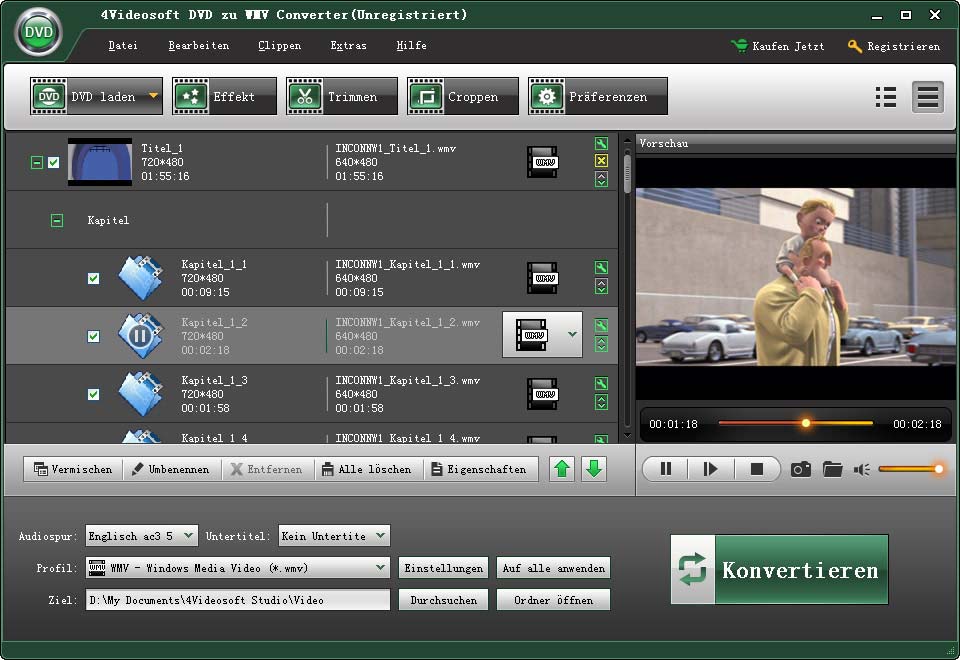Open snapshot folder in preview controls
960x660 pixels.
point(832,469)
